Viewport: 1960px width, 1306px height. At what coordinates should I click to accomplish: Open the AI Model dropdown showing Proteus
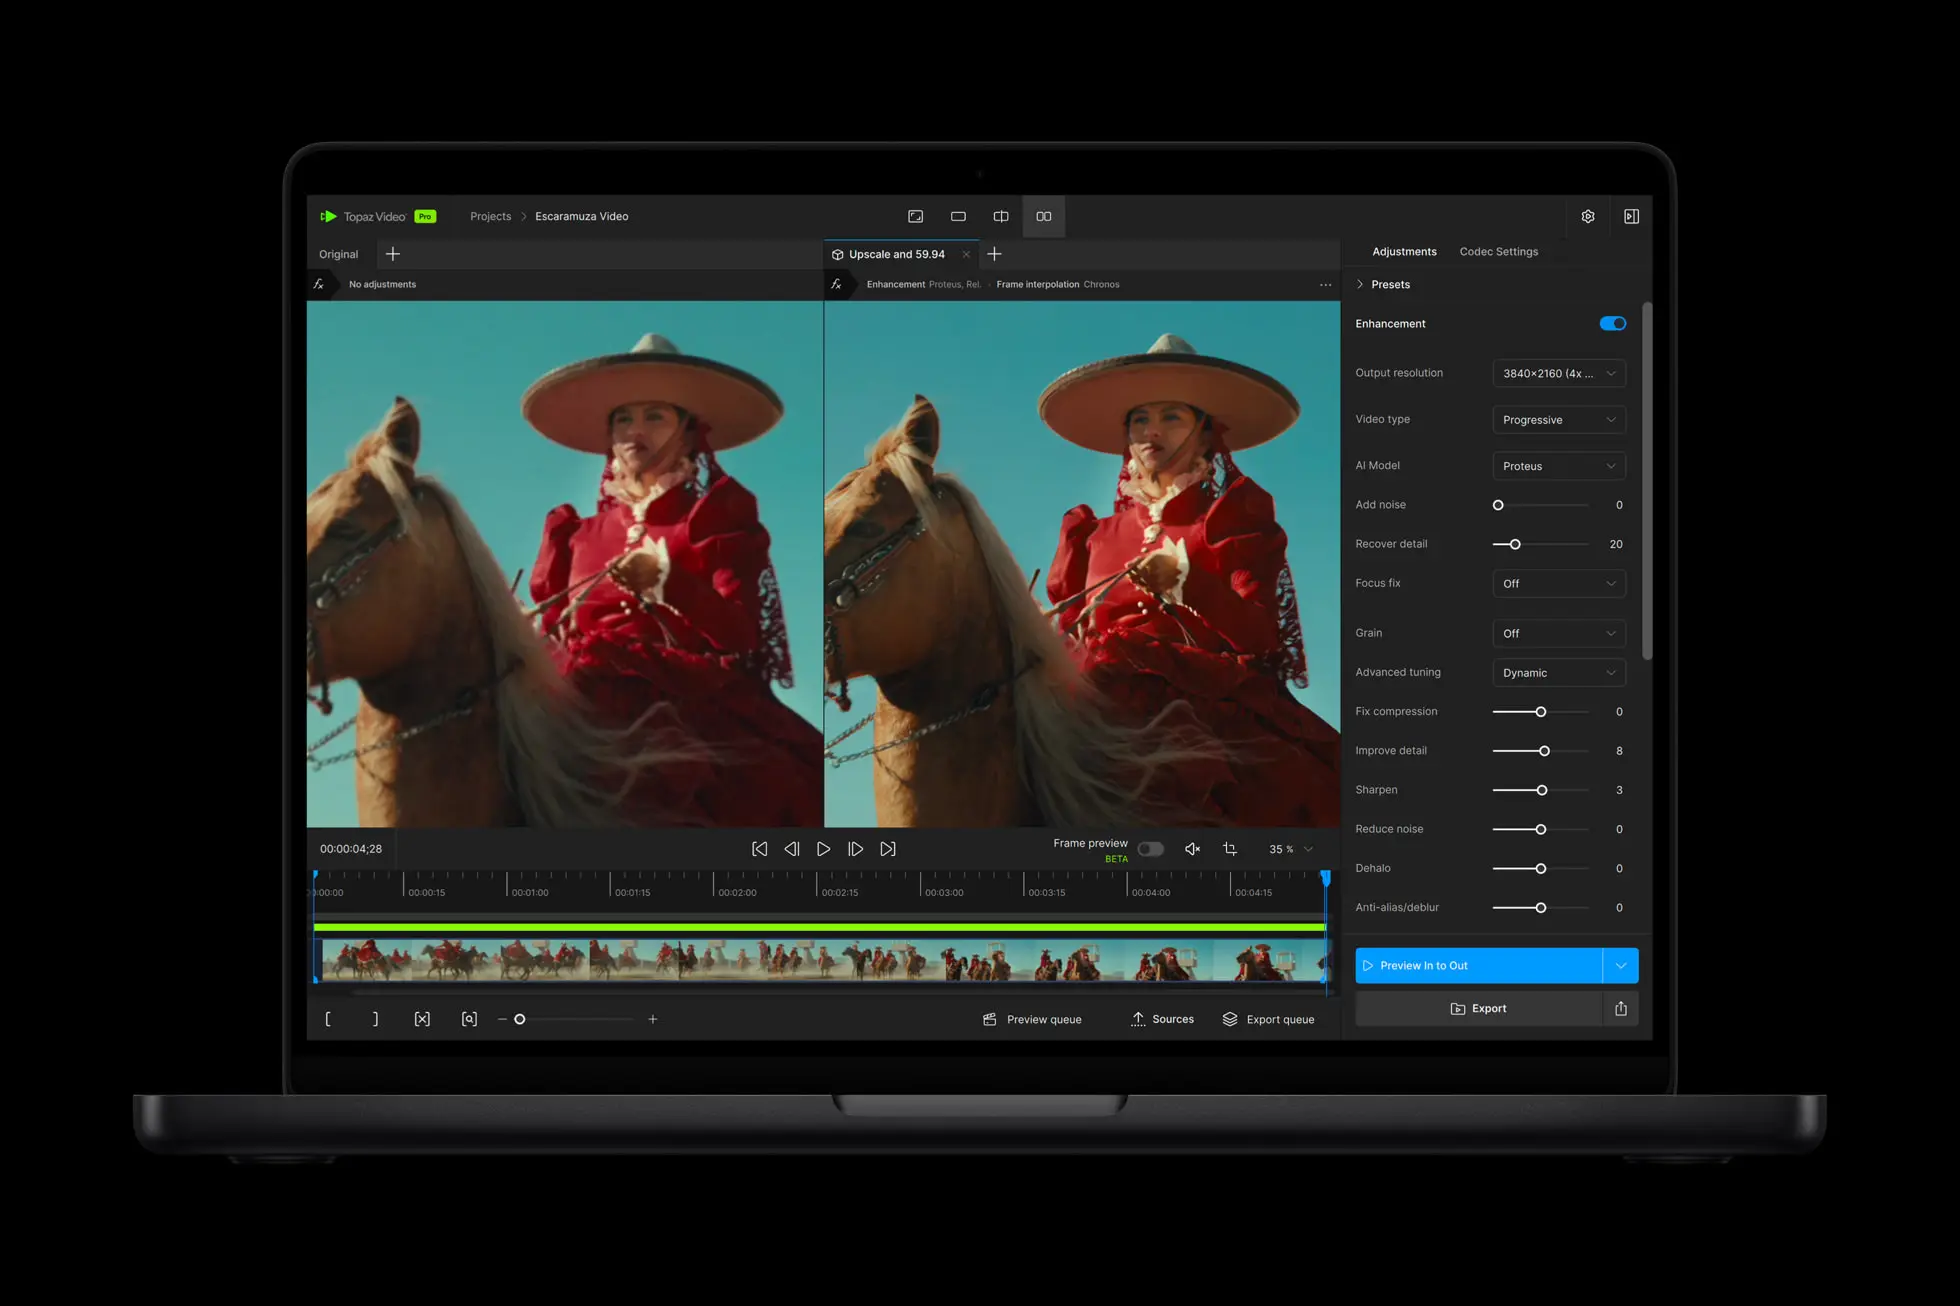click(1558, 465)
